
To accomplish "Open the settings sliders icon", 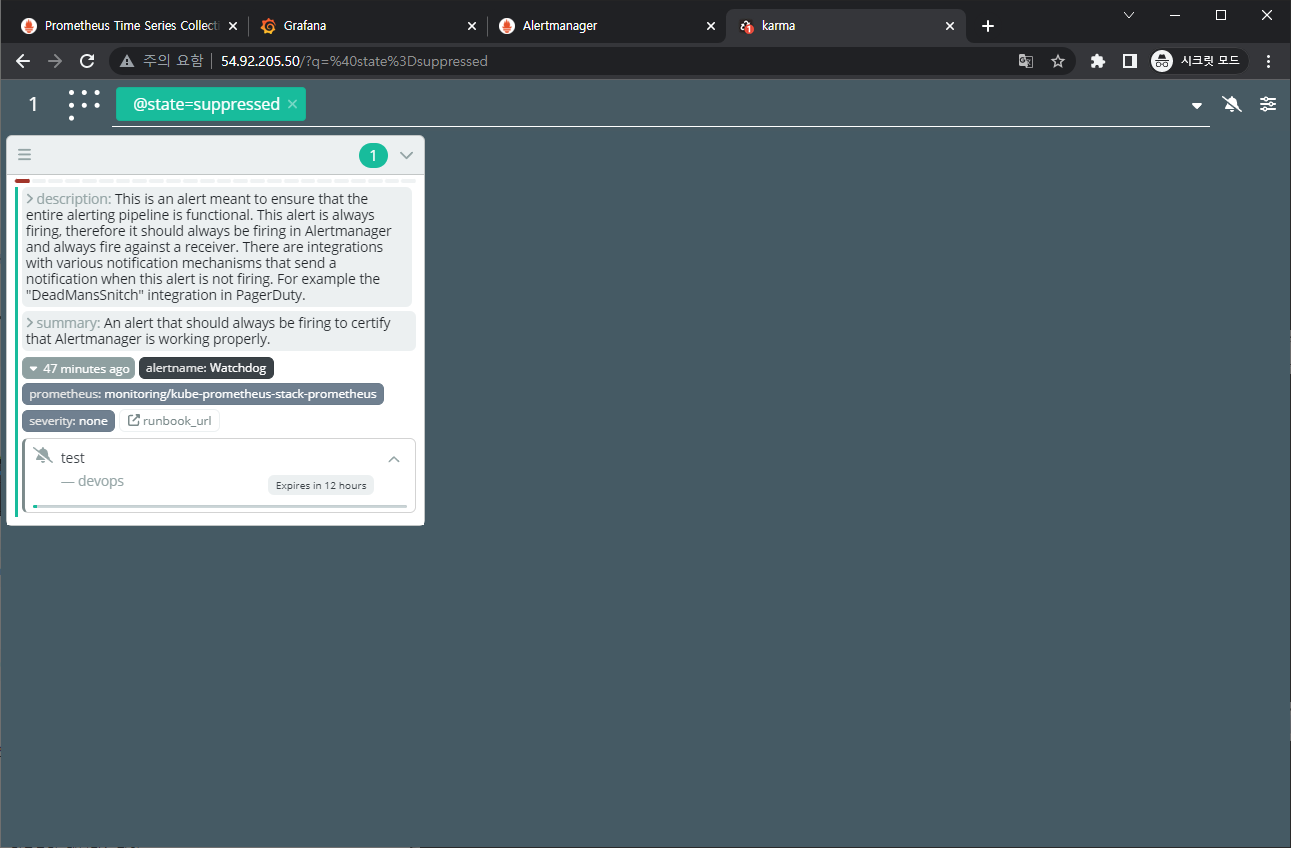I will (x=1268, y=104).
